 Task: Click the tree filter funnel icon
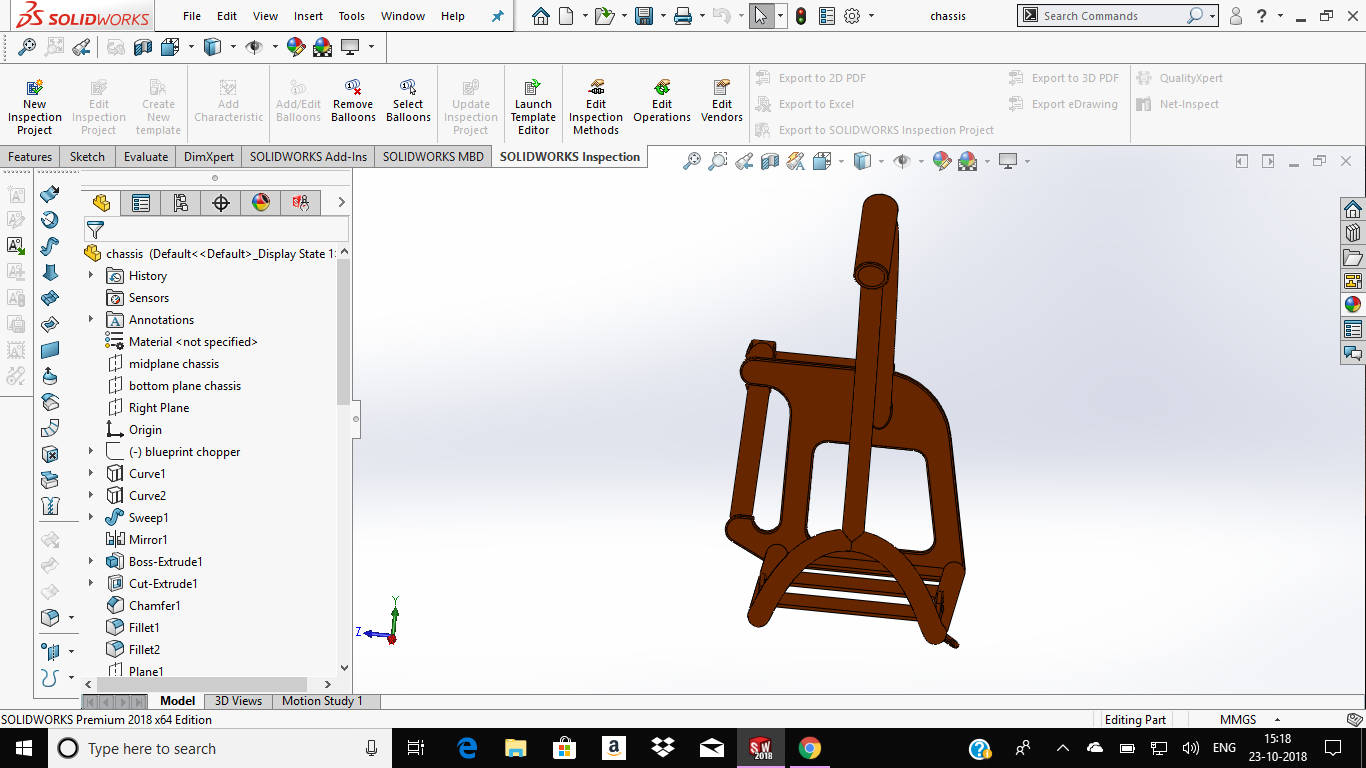[x=95, y=230]
